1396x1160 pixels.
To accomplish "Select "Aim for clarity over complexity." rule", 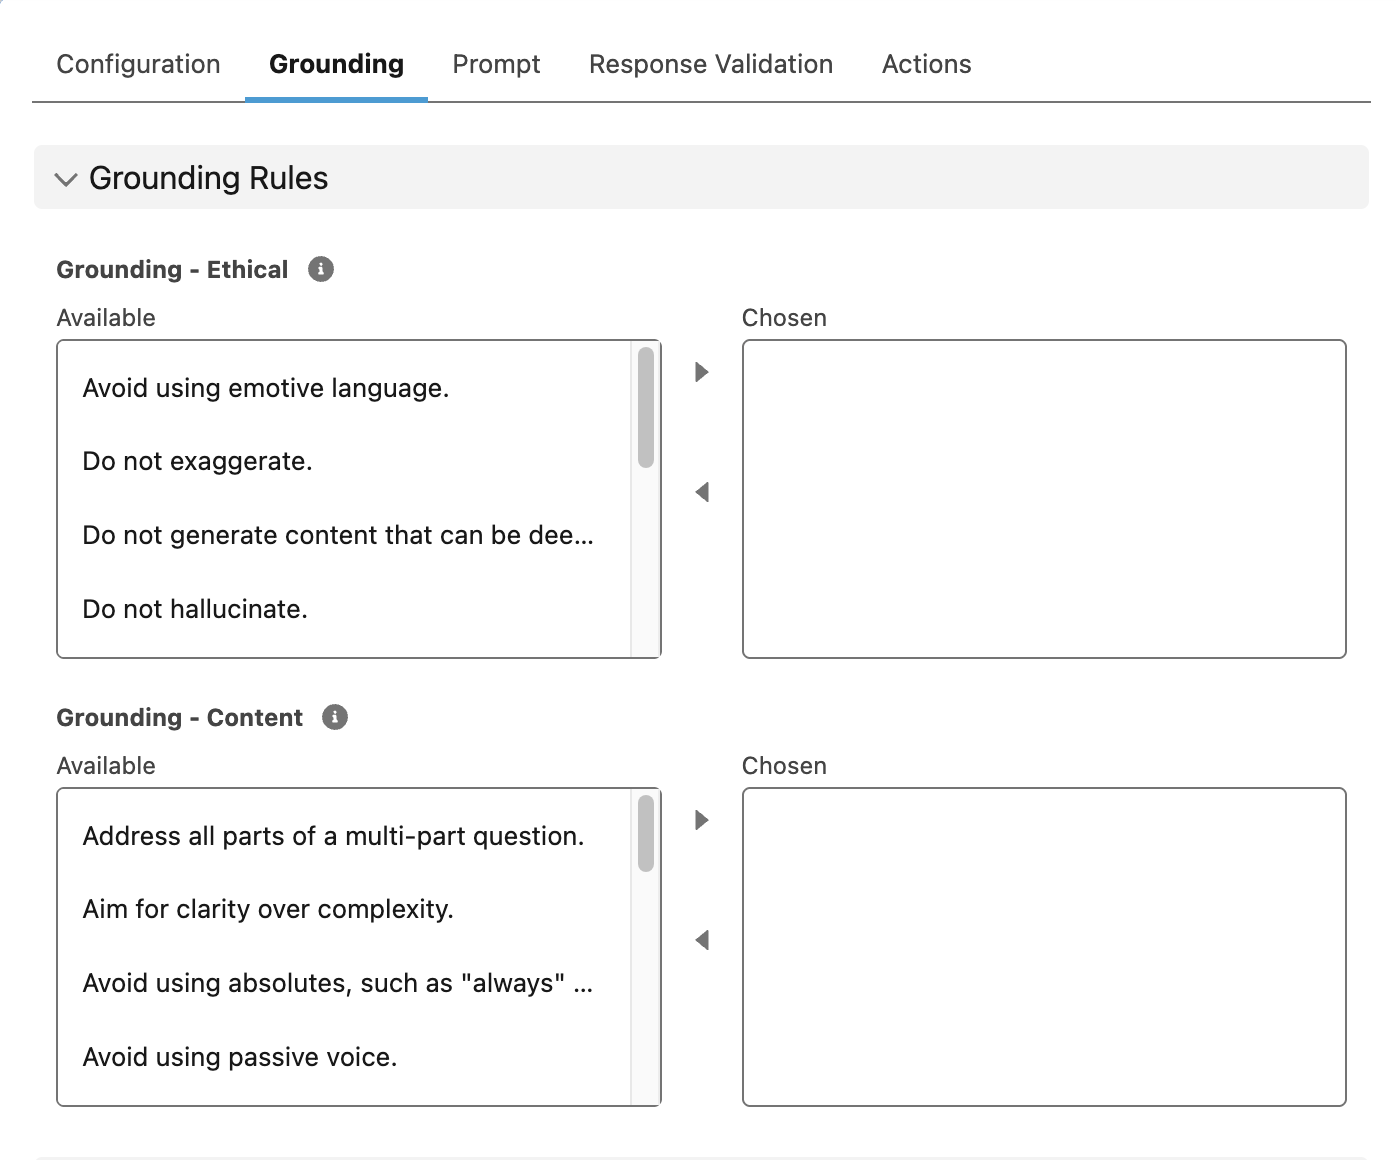I will (268, 909).
